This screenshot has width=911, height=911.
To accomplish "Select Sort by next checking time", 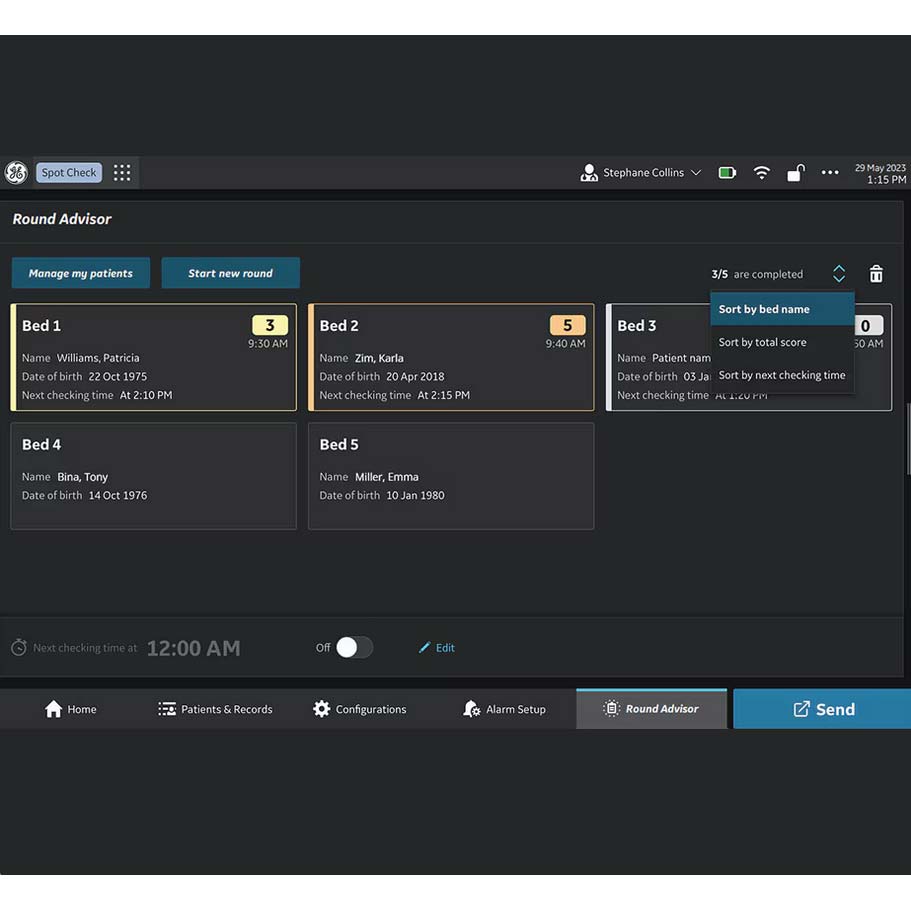I will (781, 375).
